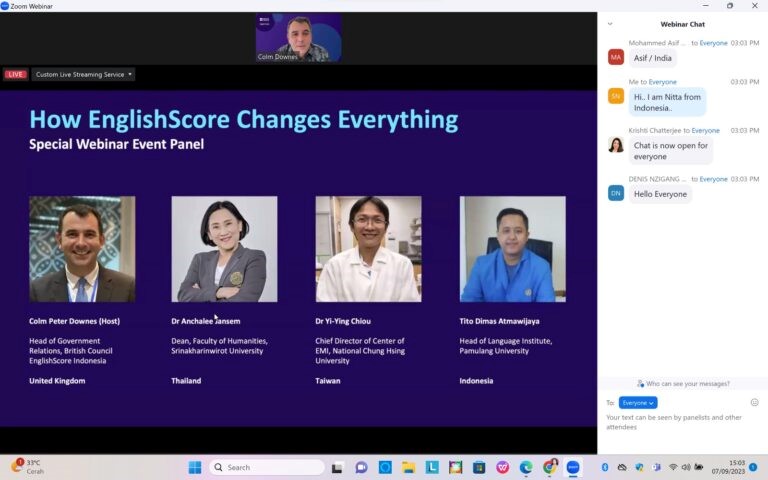Click the Windows Security shield tray icon
Image resolution: width=768 pixels, height=480 pixels.
(639, 467)
